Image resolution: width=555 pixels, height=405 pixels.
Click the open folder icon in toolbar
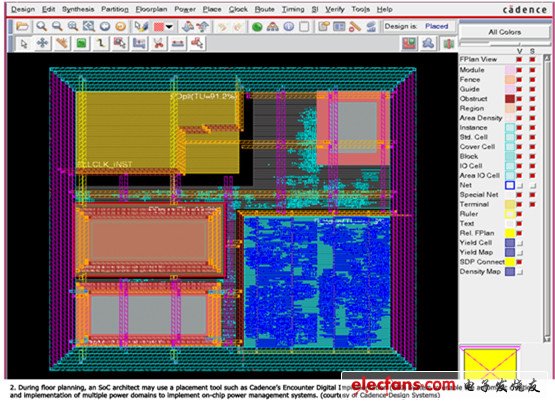[x=22, y=26]
